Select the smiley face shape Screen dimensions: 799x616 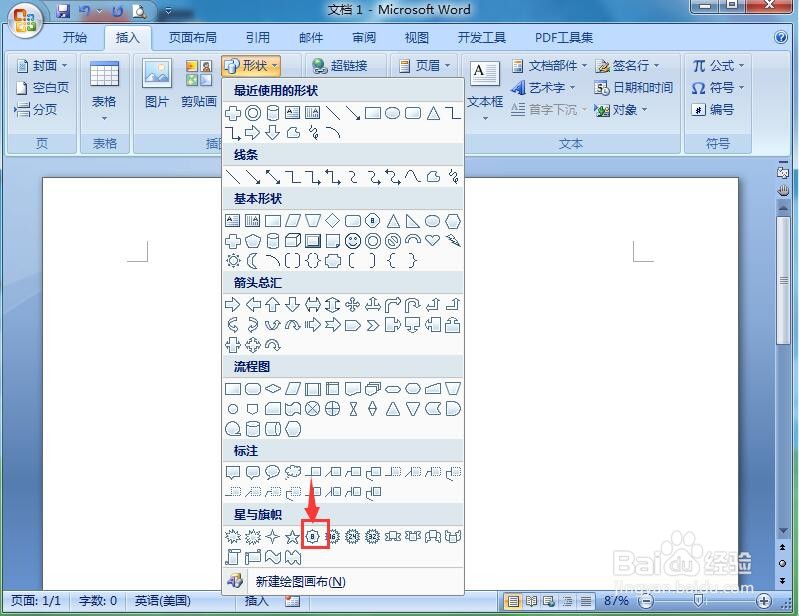coord(353,240)
